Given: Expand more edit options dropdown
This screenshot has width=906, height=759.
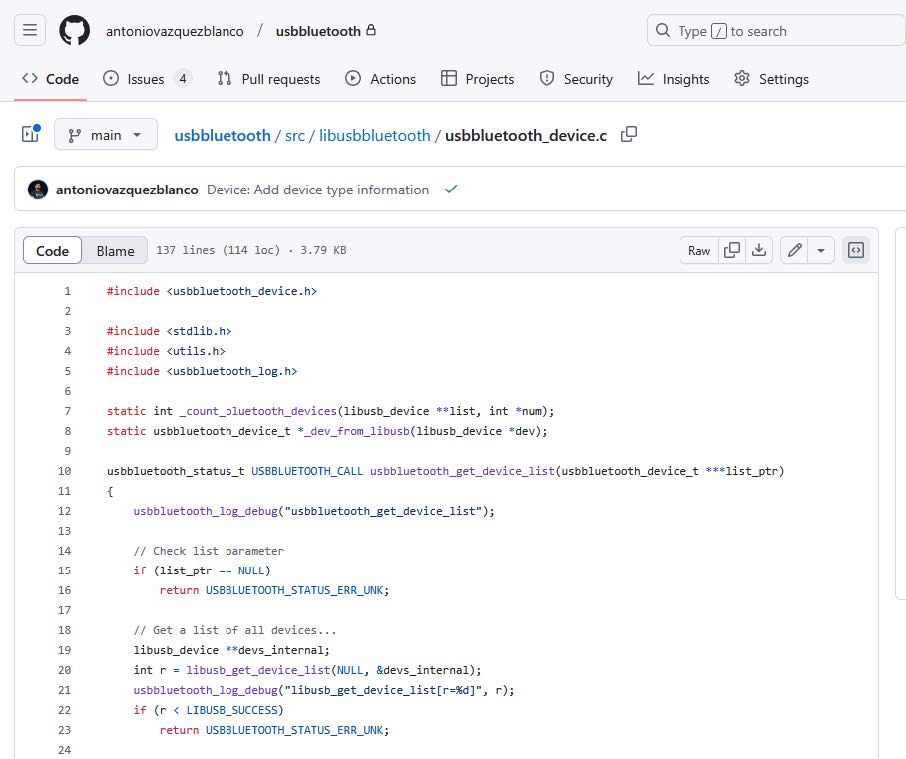Looking at the screenshot, I should 821,251.
